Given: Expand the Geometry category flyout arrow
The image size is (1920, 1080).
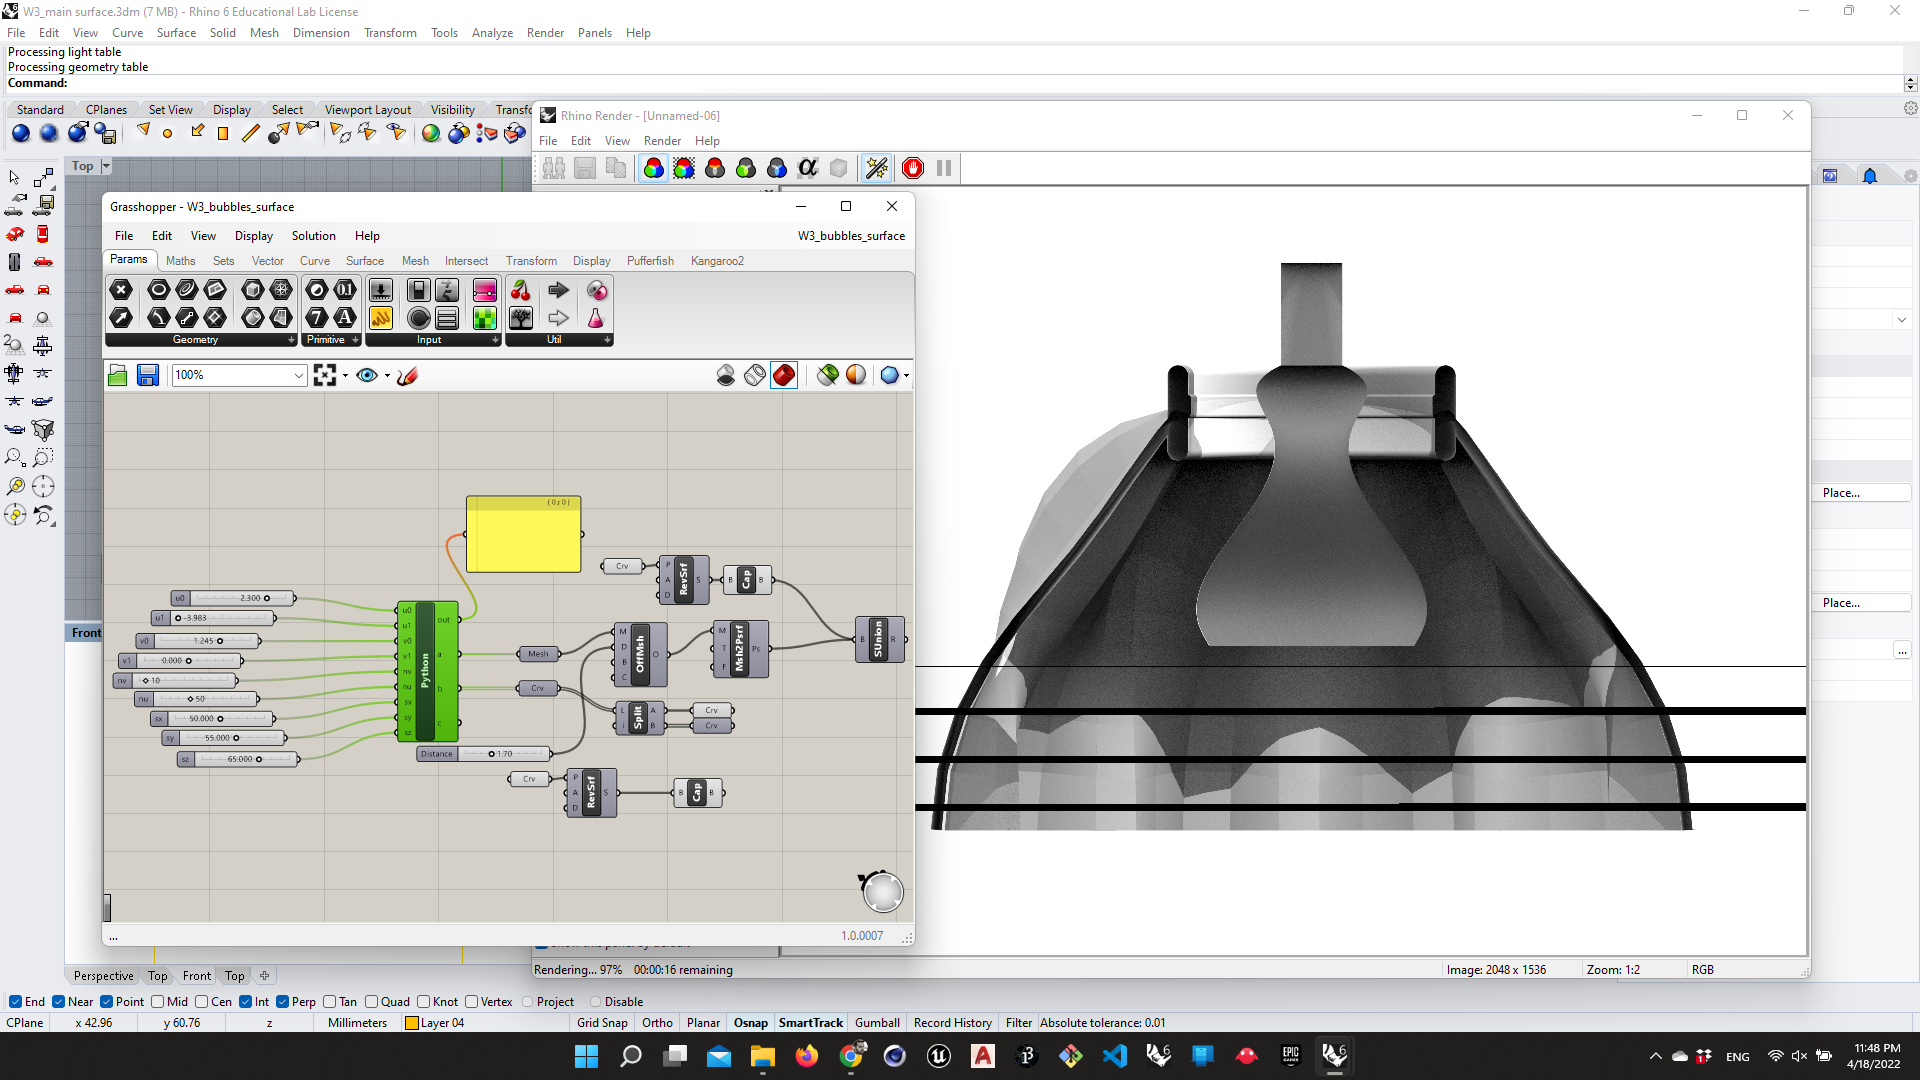Looking at the screenshot, I should 290,340.
